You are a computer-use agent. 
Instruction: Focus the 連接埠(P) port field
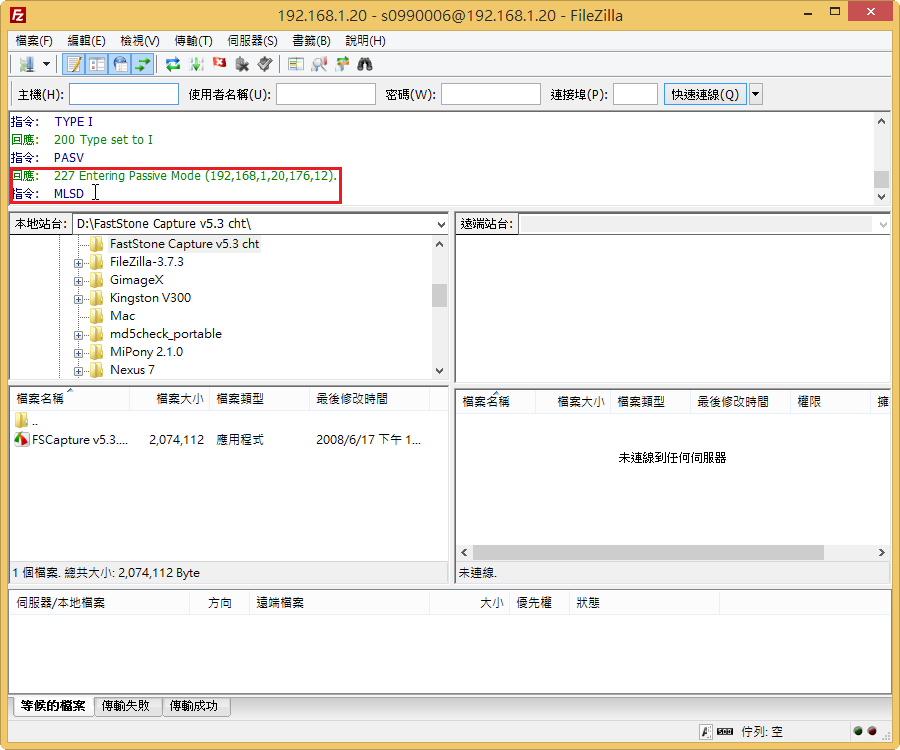(635, 94)
